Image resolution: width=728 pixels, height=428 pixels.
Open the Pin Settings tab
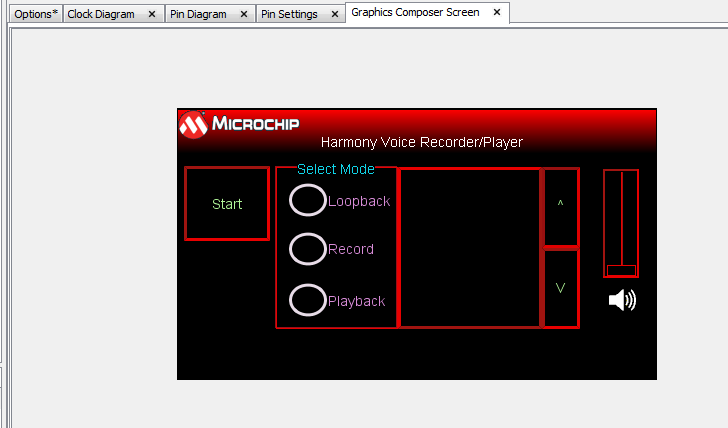(289, 14)
